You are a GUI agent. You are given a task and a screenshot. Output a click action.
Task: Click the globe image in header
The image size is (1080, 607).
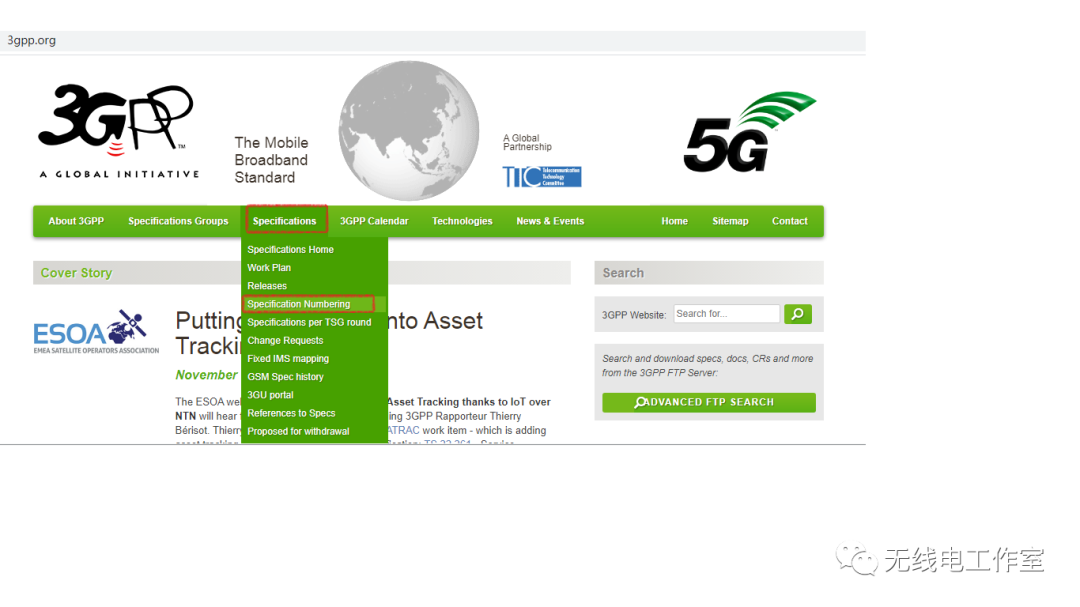tap(408, 131)
